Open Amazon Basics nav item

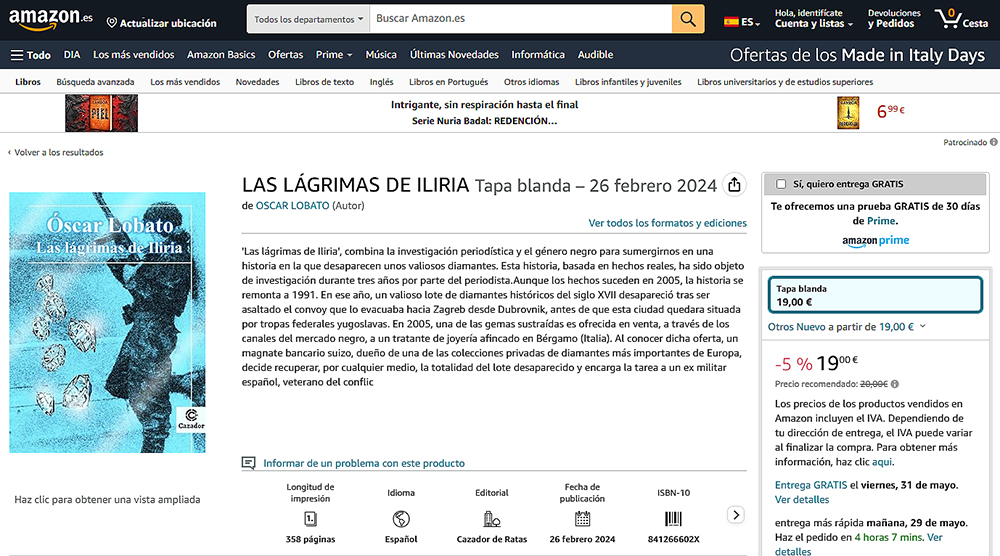[x=221, y=55]
